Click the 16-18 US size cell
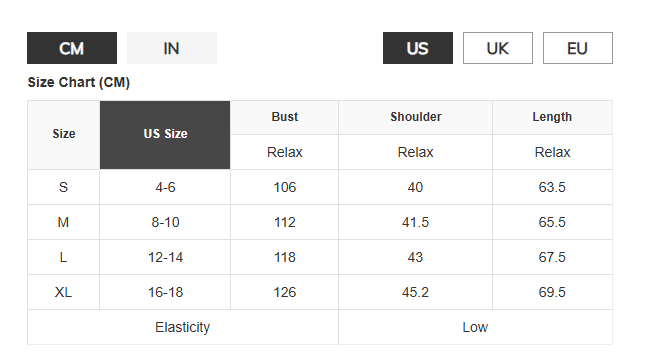This screenshot has width=655, height=362. coord(165,292)
